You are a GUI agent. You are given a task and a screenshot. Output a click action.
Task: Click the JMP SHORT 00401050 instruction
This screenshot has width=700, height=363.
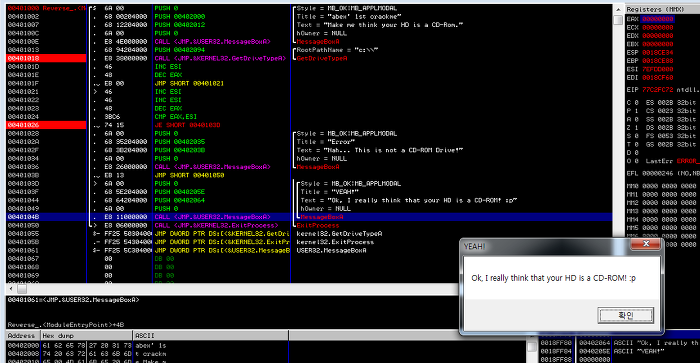pos(189,175)
